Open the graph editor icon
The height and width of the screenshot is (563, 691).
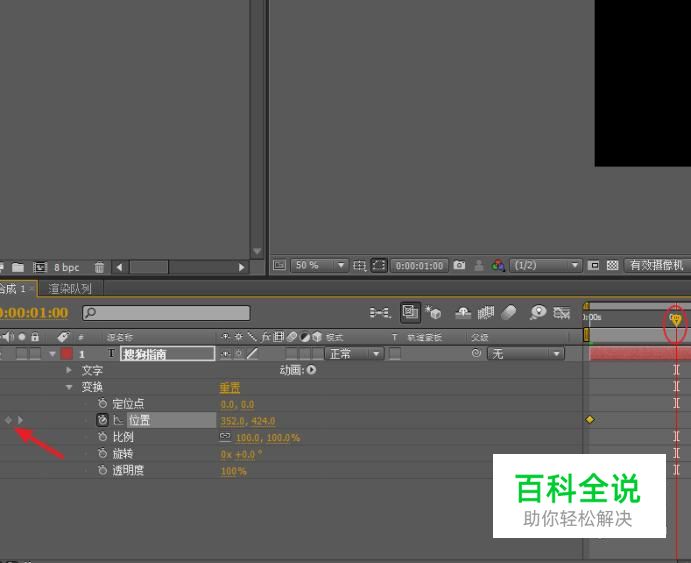coord(561,313)
